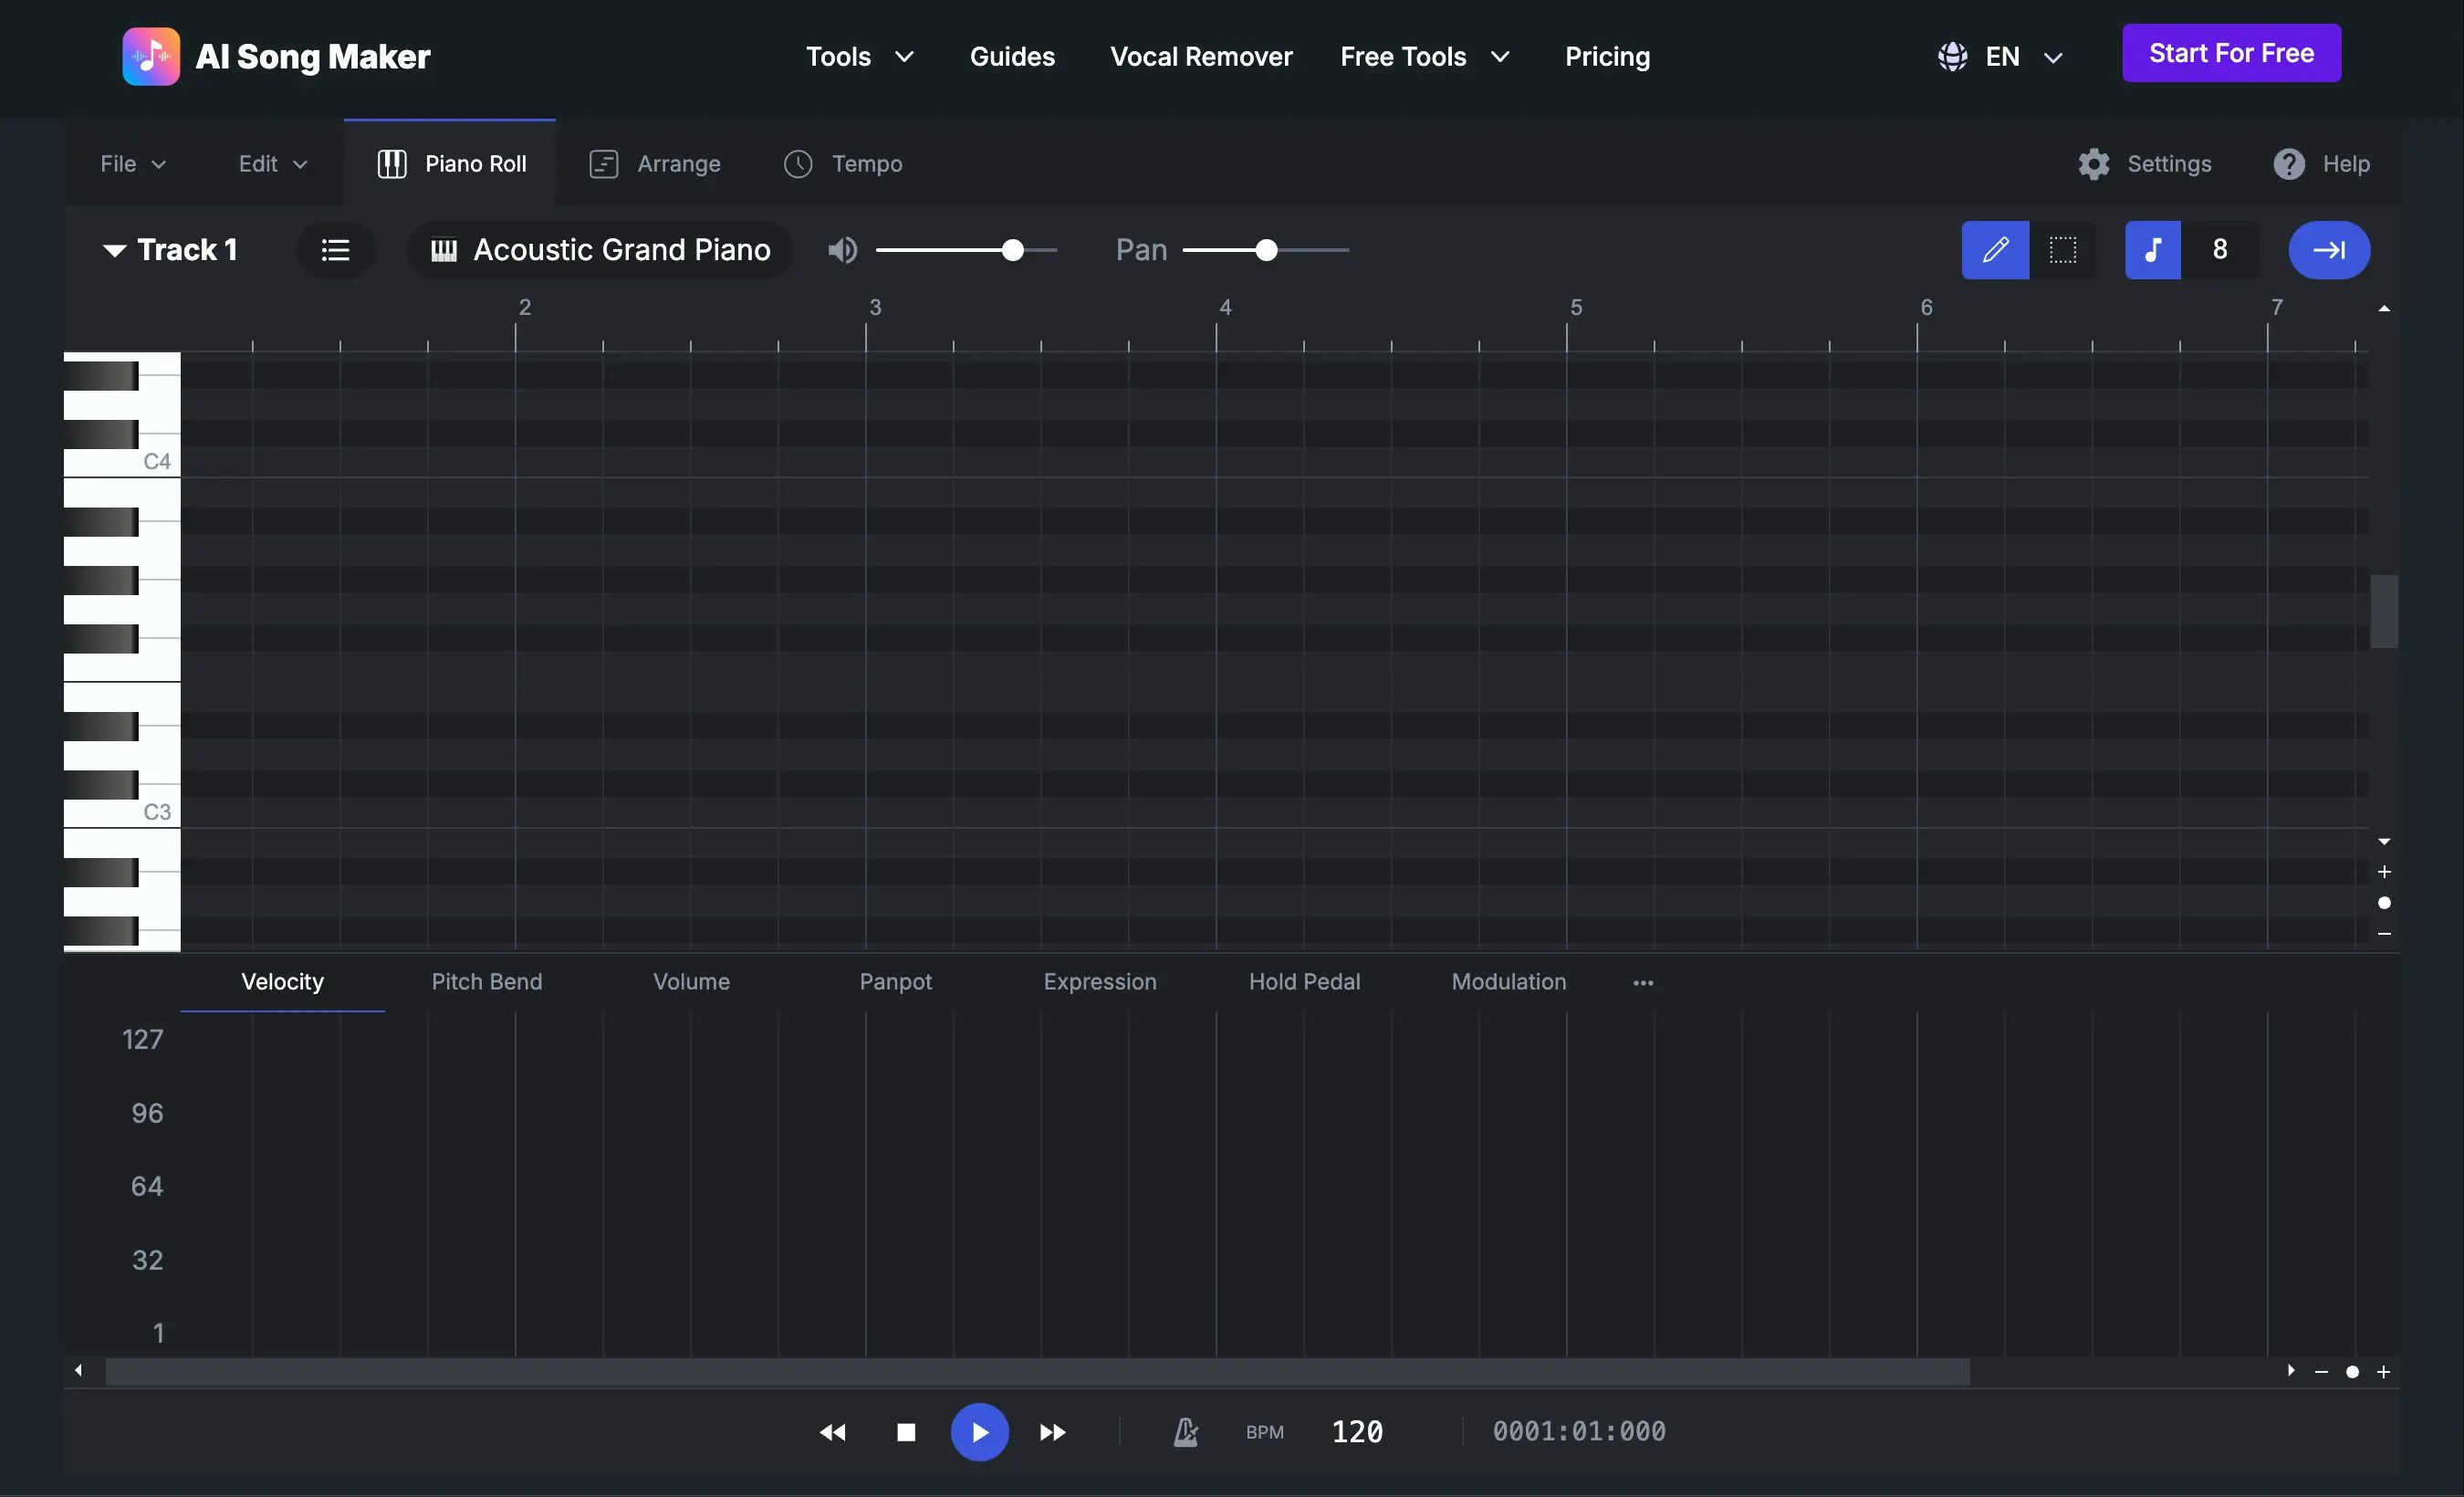Screen dimensions: 2464x1497
Task: Click the vertical scrollbar up arrow
Action: [2384, 309]
